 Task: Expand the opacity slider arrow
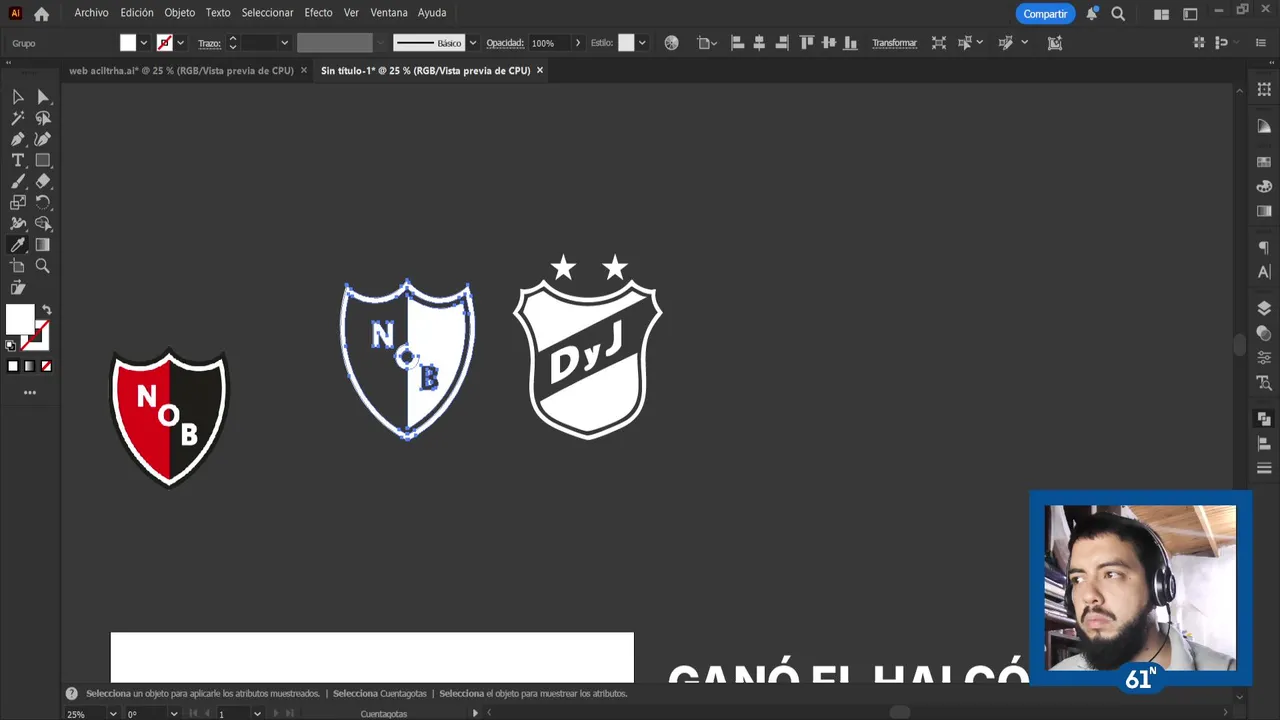tap(578, 43)
